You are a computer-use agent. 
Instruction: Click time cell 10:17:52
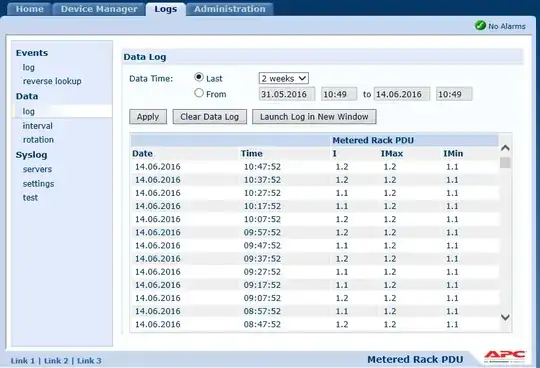click(x=262, y=206)
